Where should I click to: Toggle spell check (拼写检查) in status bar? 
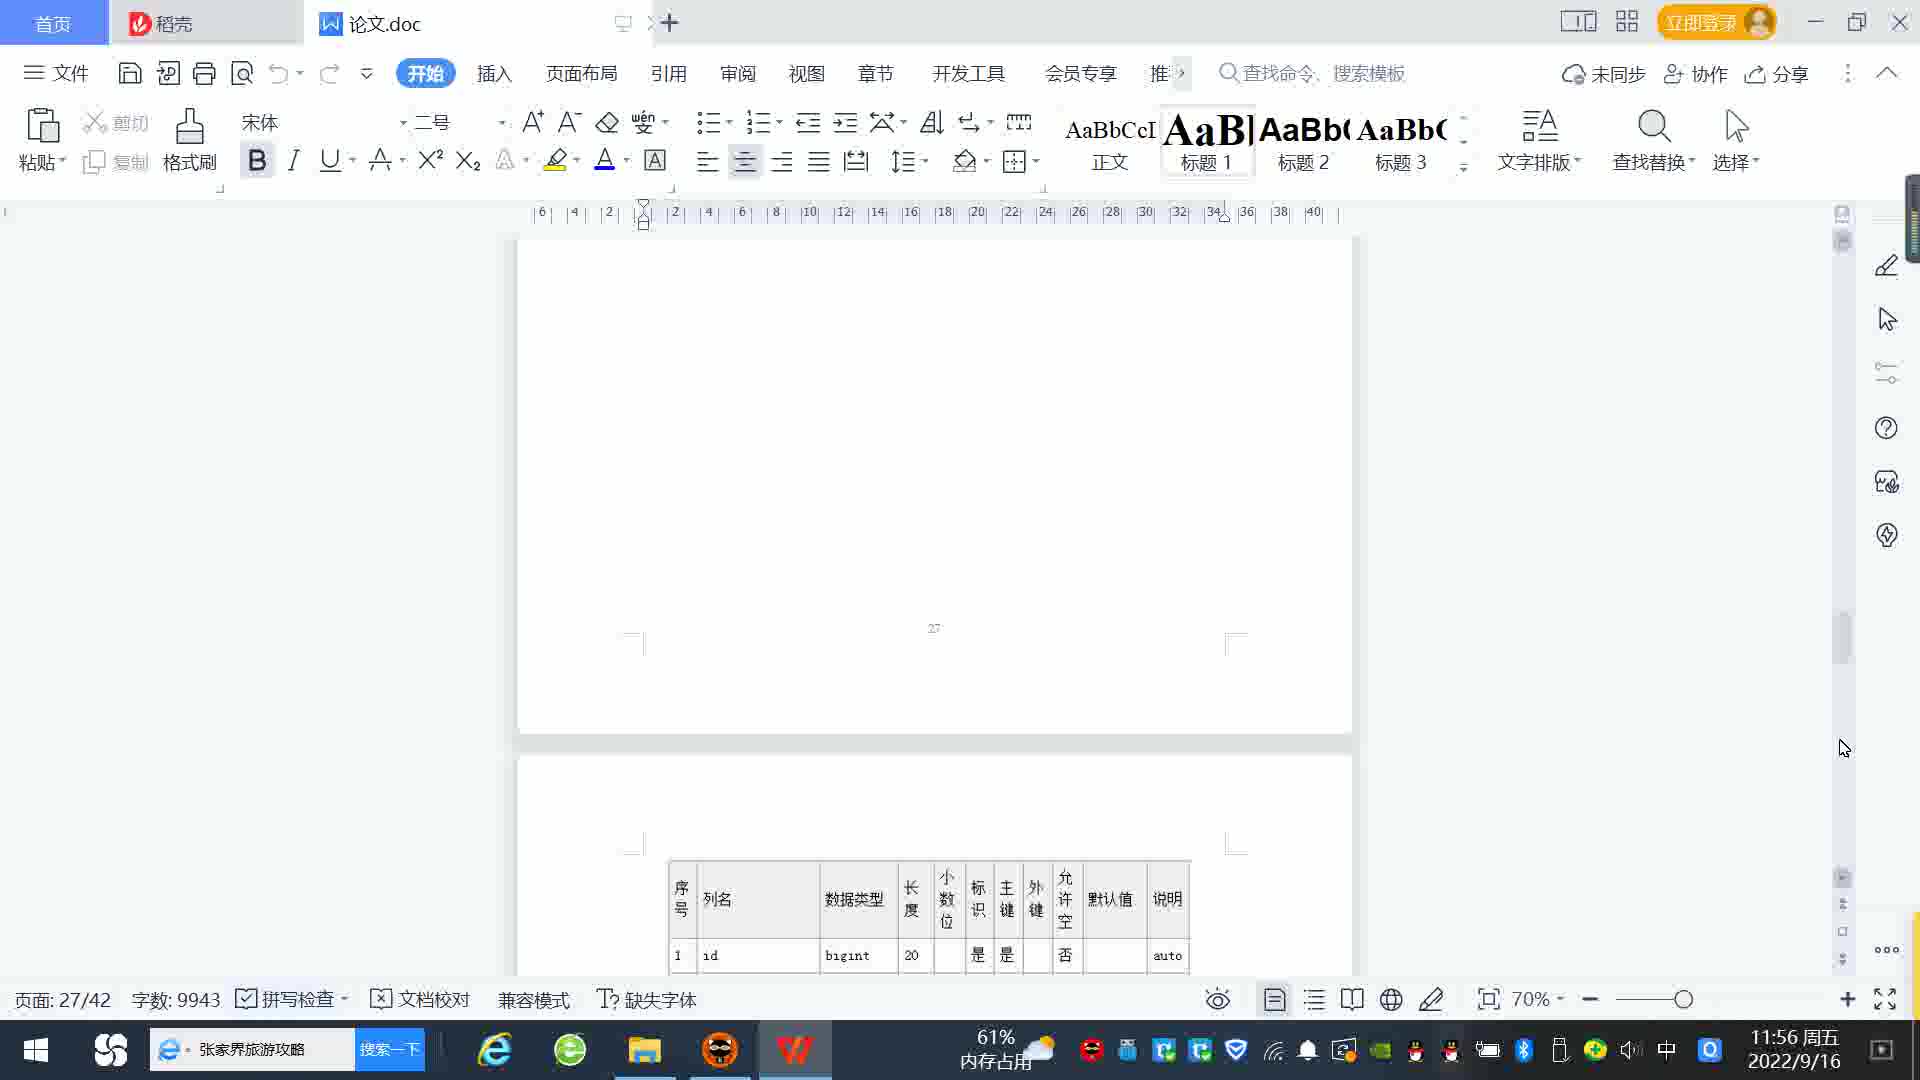point(289,999)
